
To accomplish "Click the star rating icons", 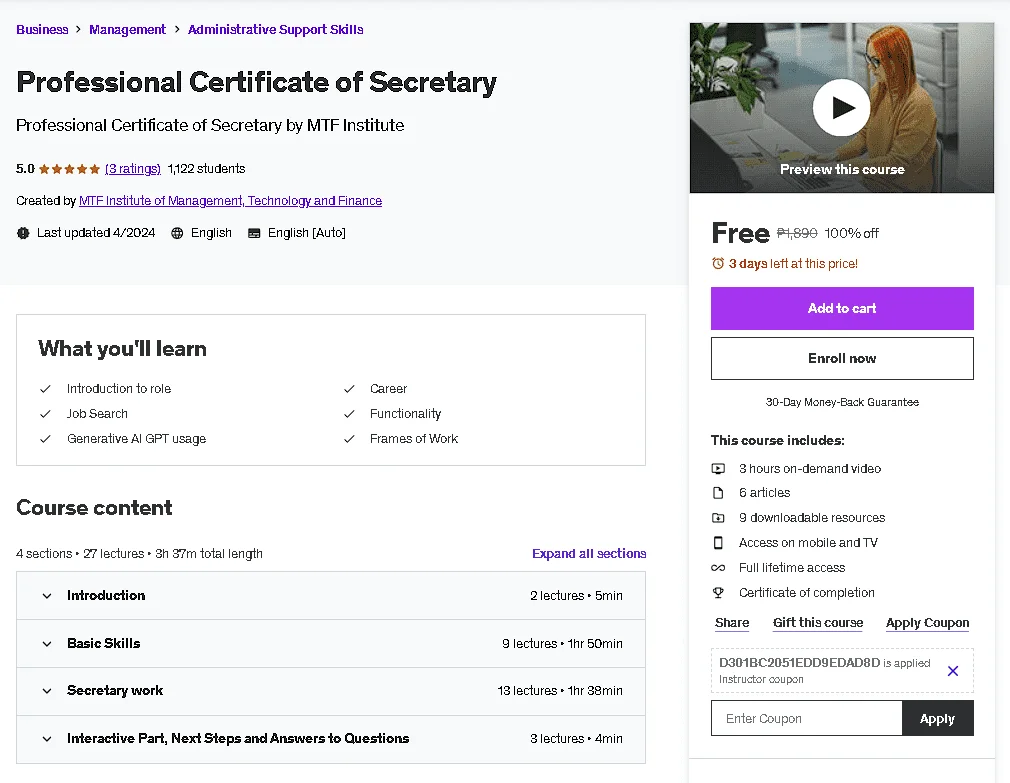I will 70,169.
